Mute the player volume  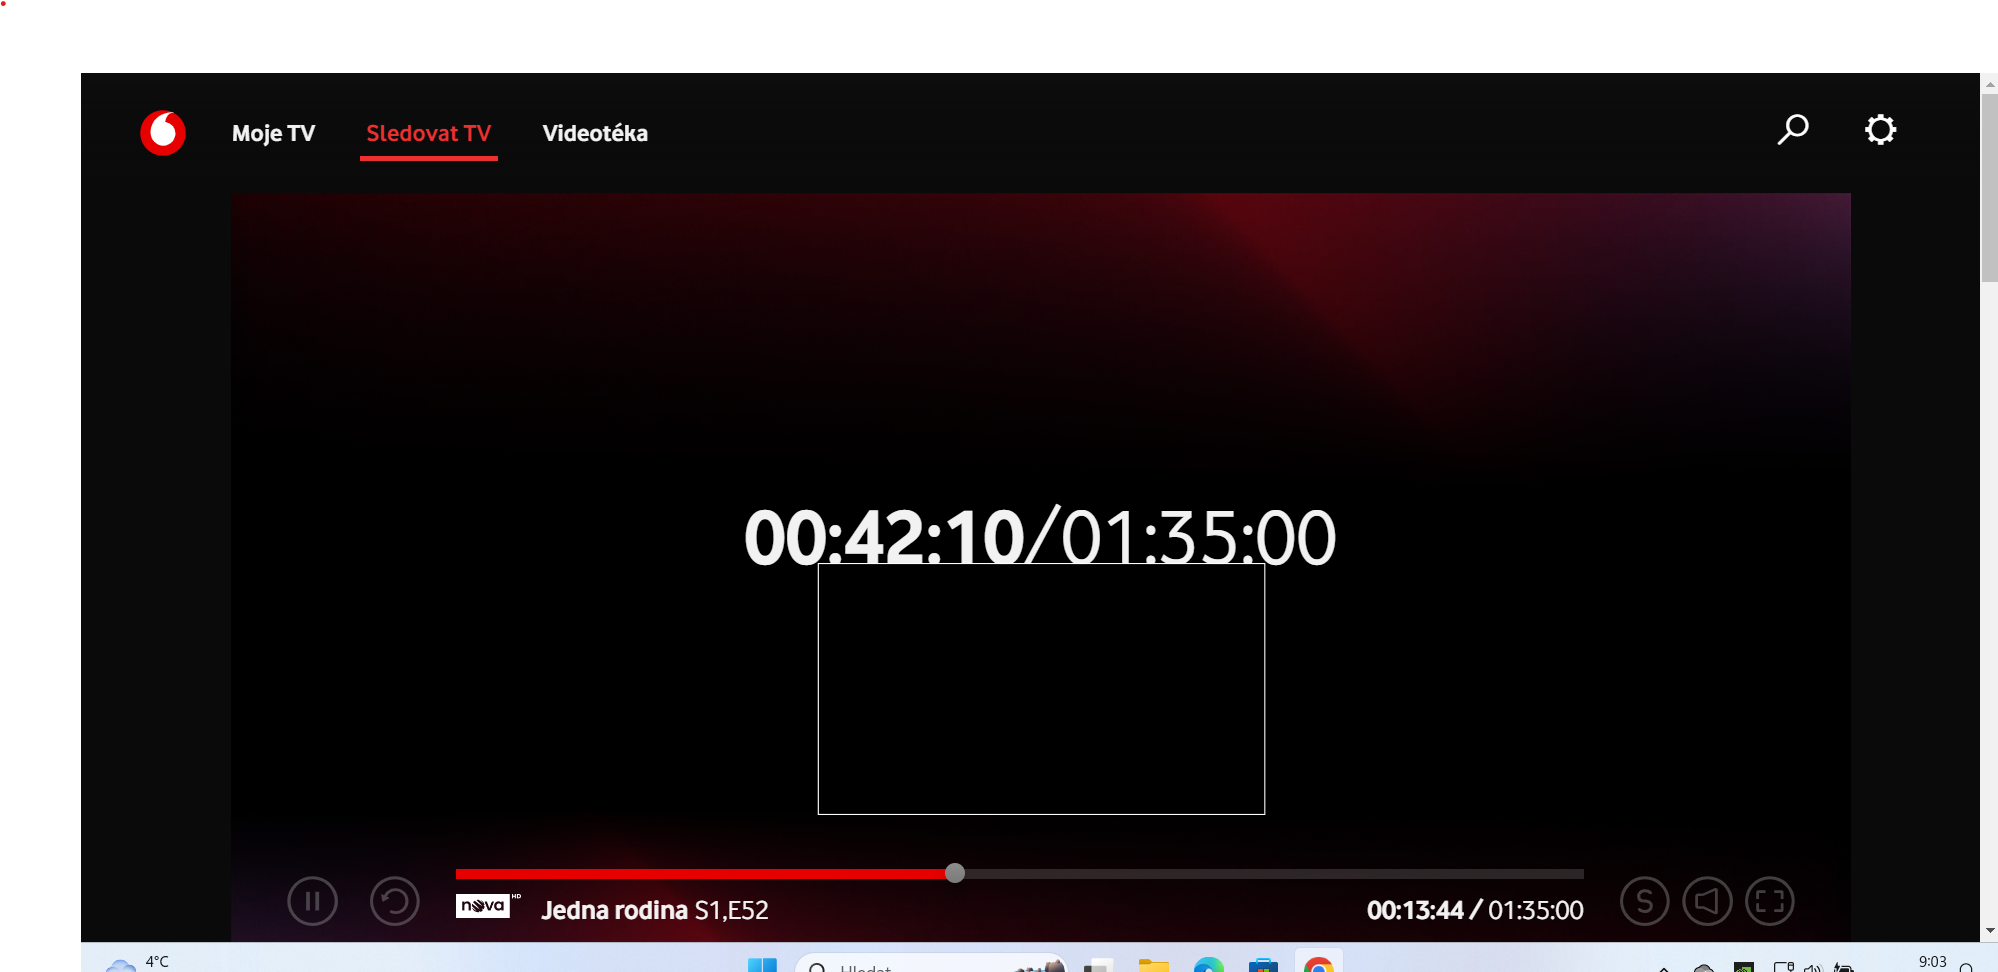pyautogui.click(x=1707, y=901)
